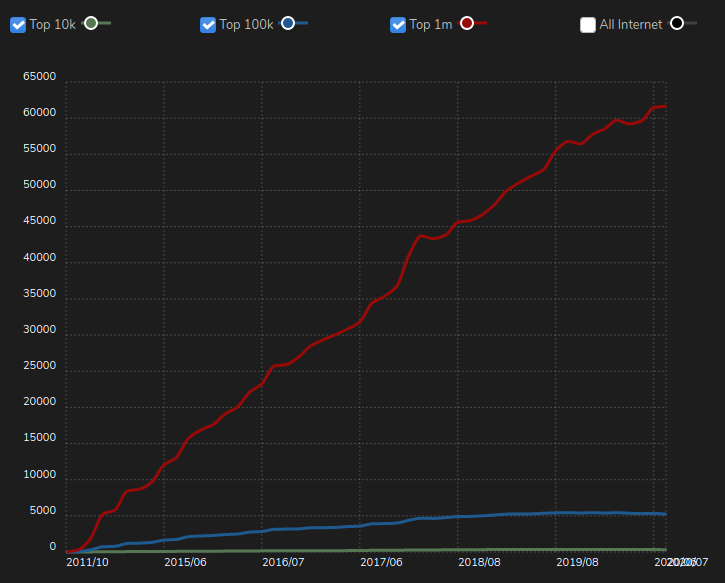
Task: Click the blue Top 100k legend marker
Action: [x=288, y=23]
